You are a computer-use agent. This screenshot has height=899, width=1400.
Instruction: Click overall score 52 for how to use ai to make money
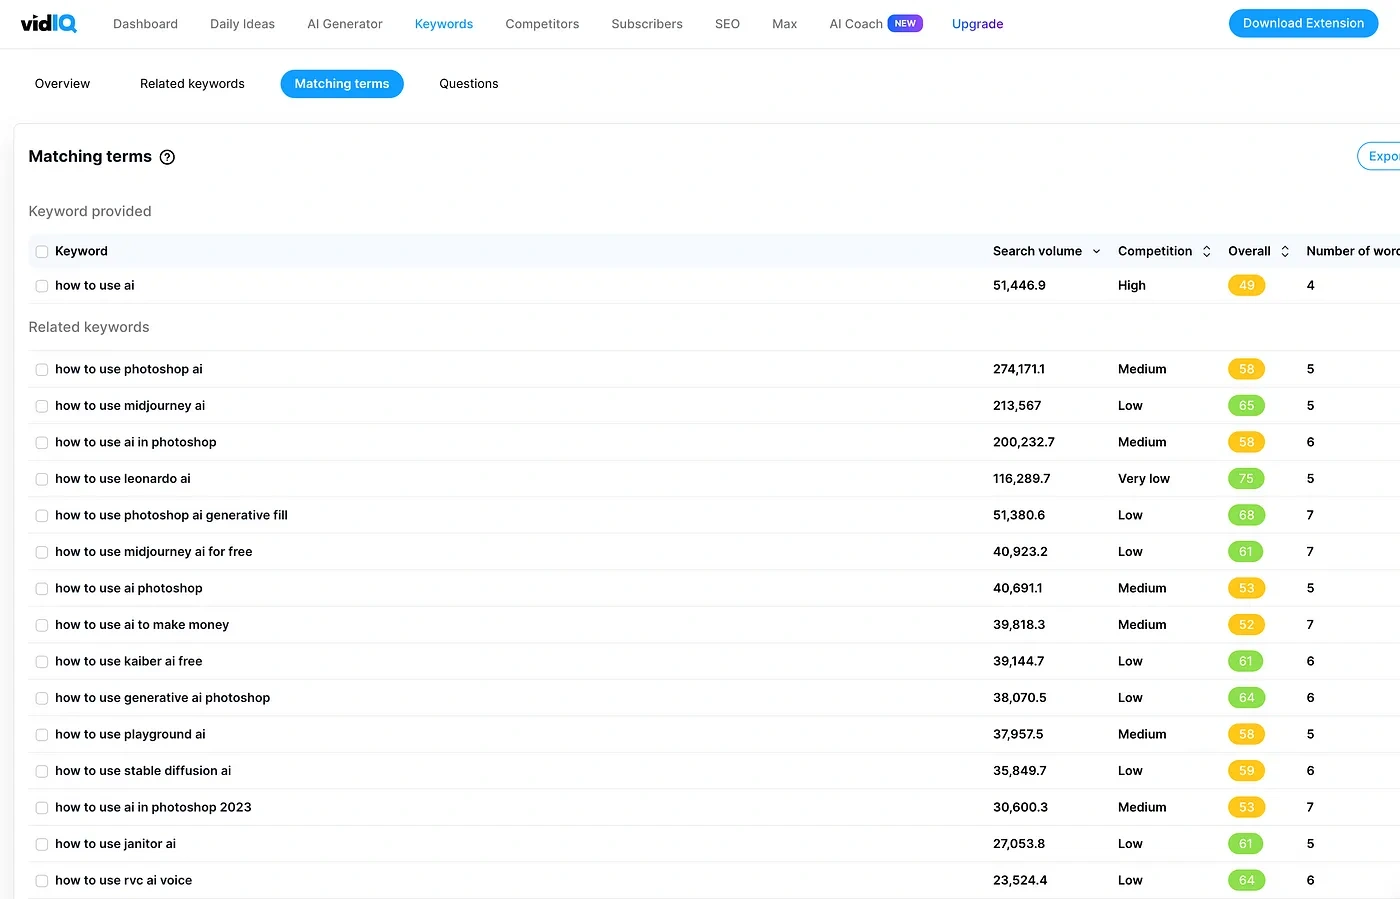pos(1246,624)
